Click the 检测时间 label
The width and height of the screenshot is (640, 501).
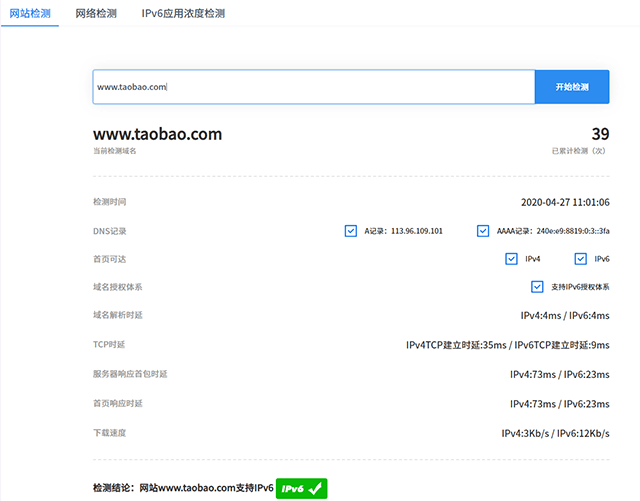tap(109, 202)
